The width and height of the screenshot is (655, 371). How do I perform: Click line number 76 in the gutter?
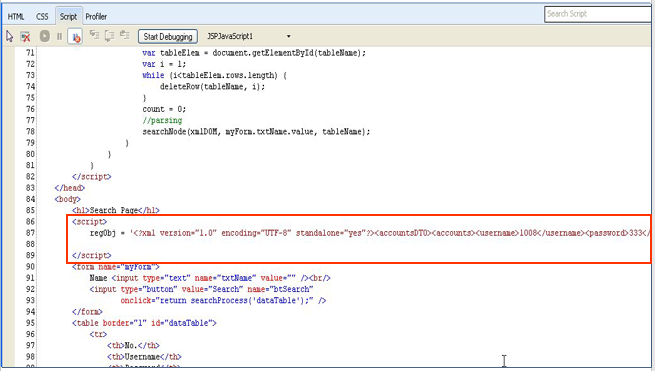30,109
